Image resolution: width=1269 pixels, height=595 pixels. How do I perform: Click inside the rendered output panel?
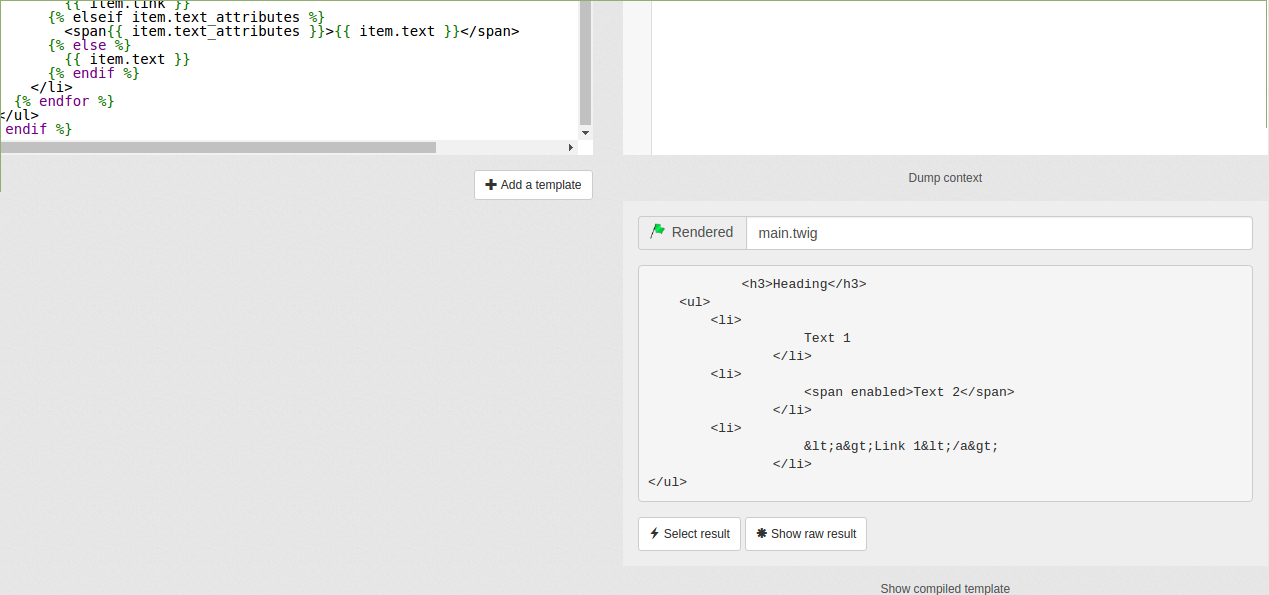click(944, 382)
